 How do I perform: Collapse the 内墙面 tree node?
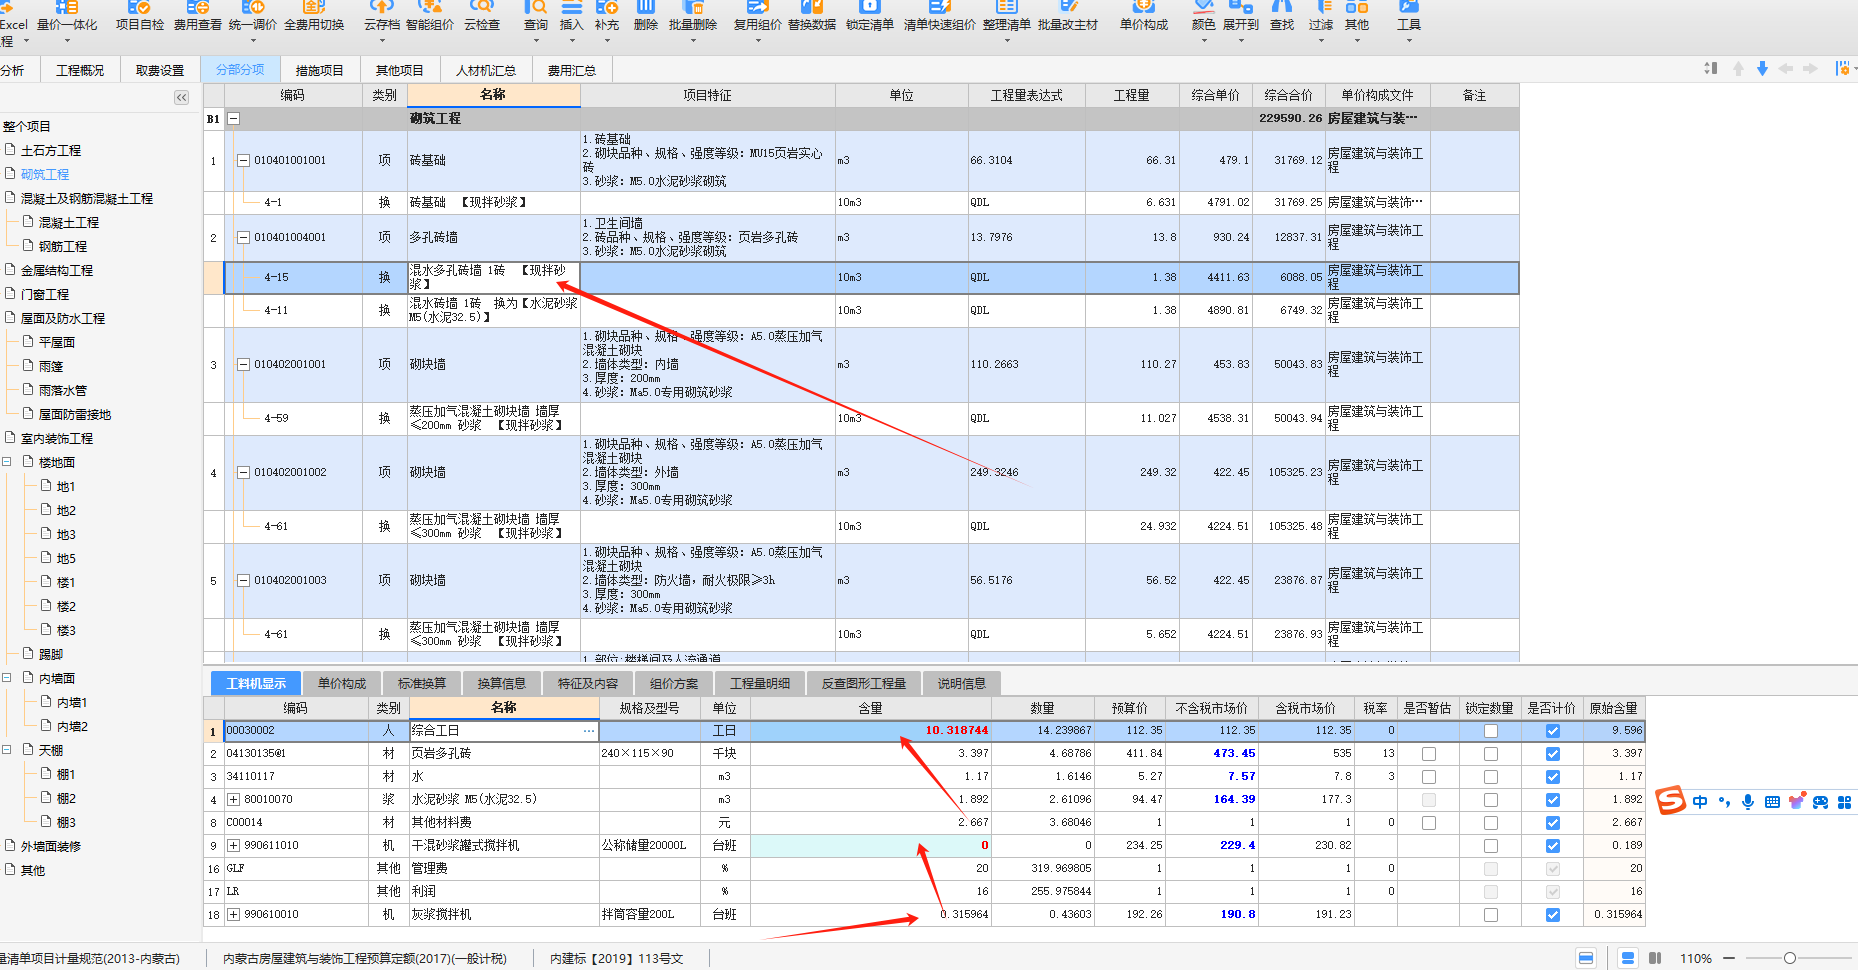pos(7,678)
